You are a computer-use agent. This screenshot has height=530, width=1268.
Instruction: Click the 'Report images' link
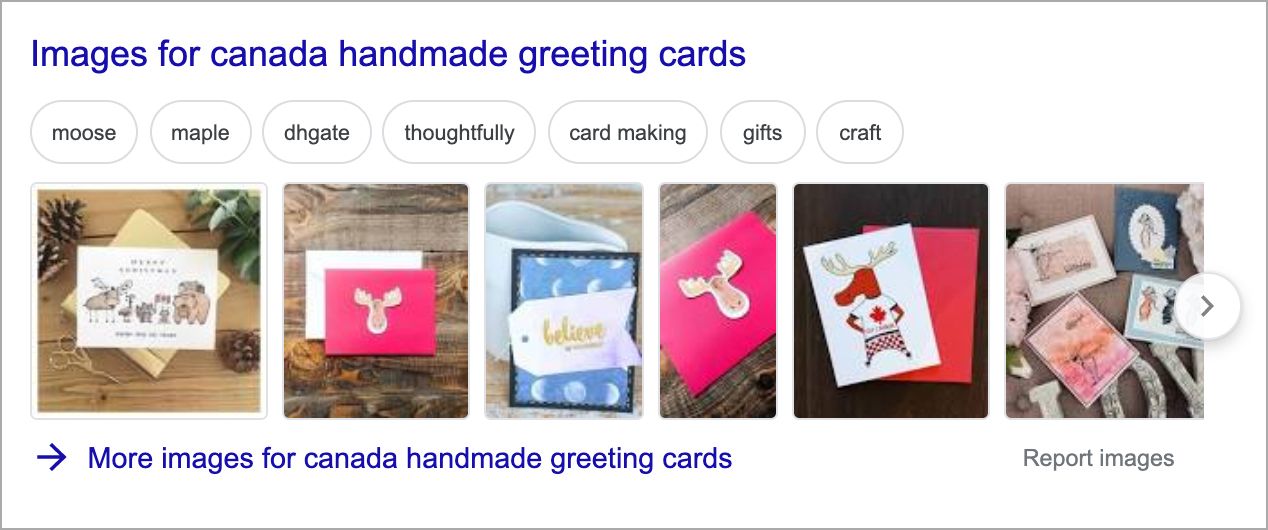1098,459
